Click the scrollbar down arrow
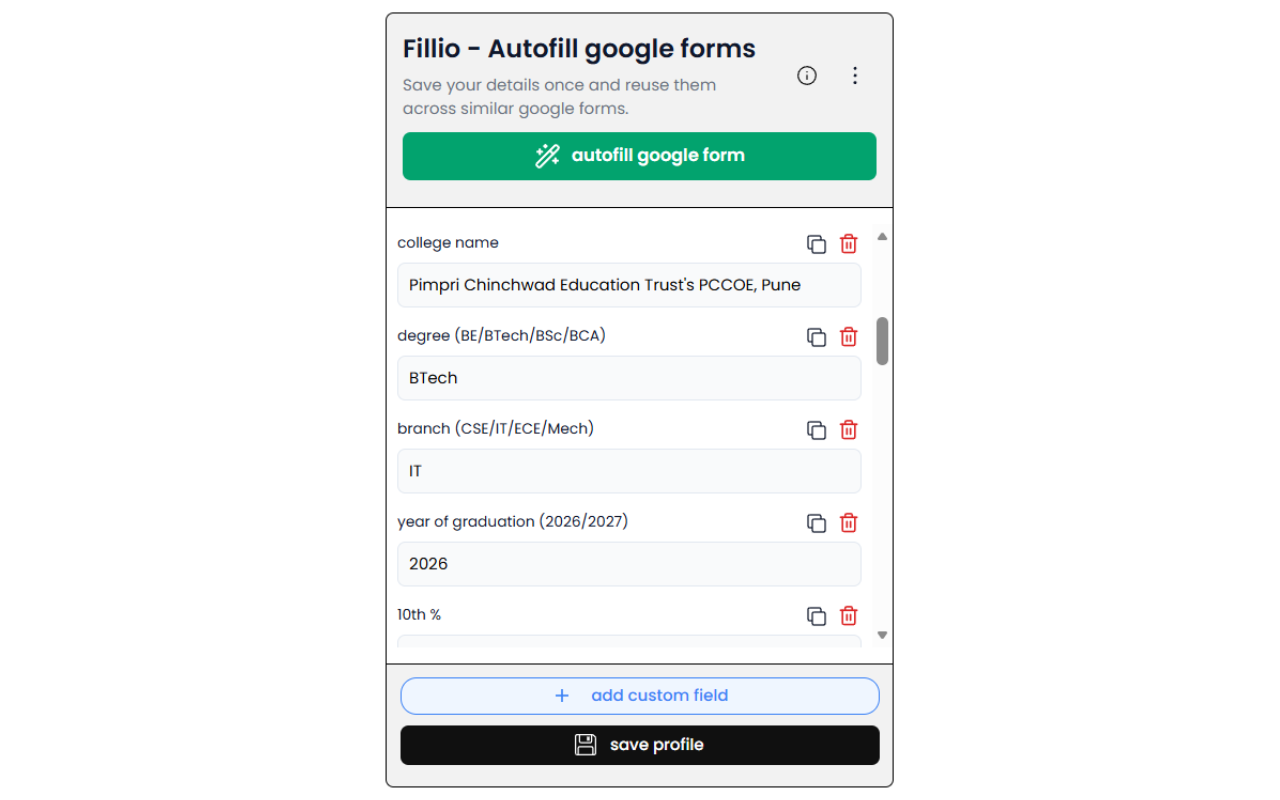The image size is (1280, 800). 882,635
